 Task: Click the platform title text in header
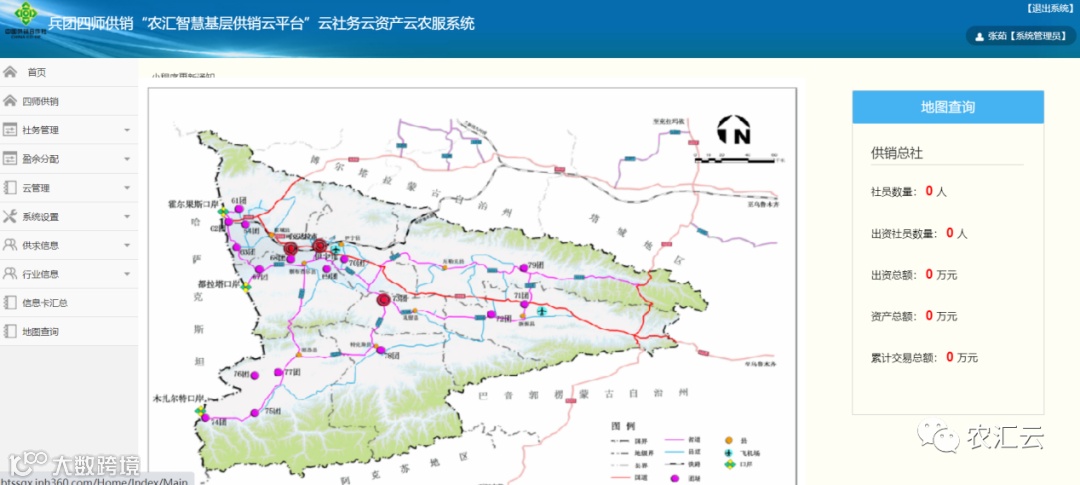click(x=261, y=23)
